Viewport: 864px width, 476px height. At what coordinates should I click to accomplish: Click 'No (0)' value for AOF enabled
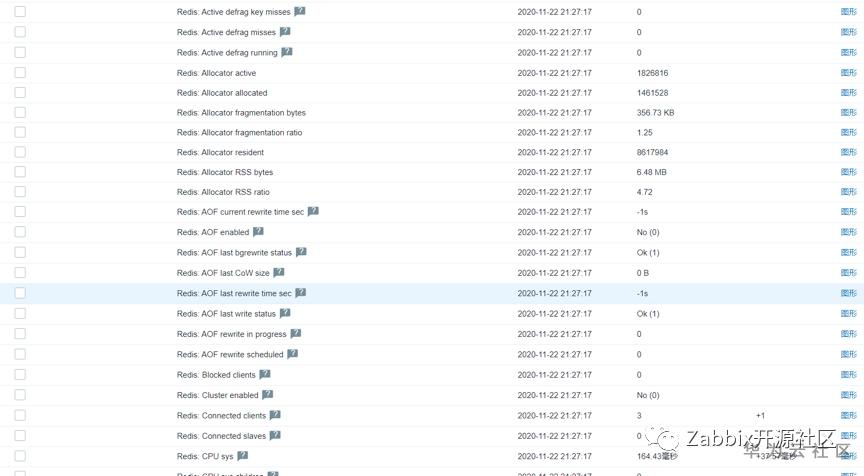pyautogui.click(x=647, y=232)
